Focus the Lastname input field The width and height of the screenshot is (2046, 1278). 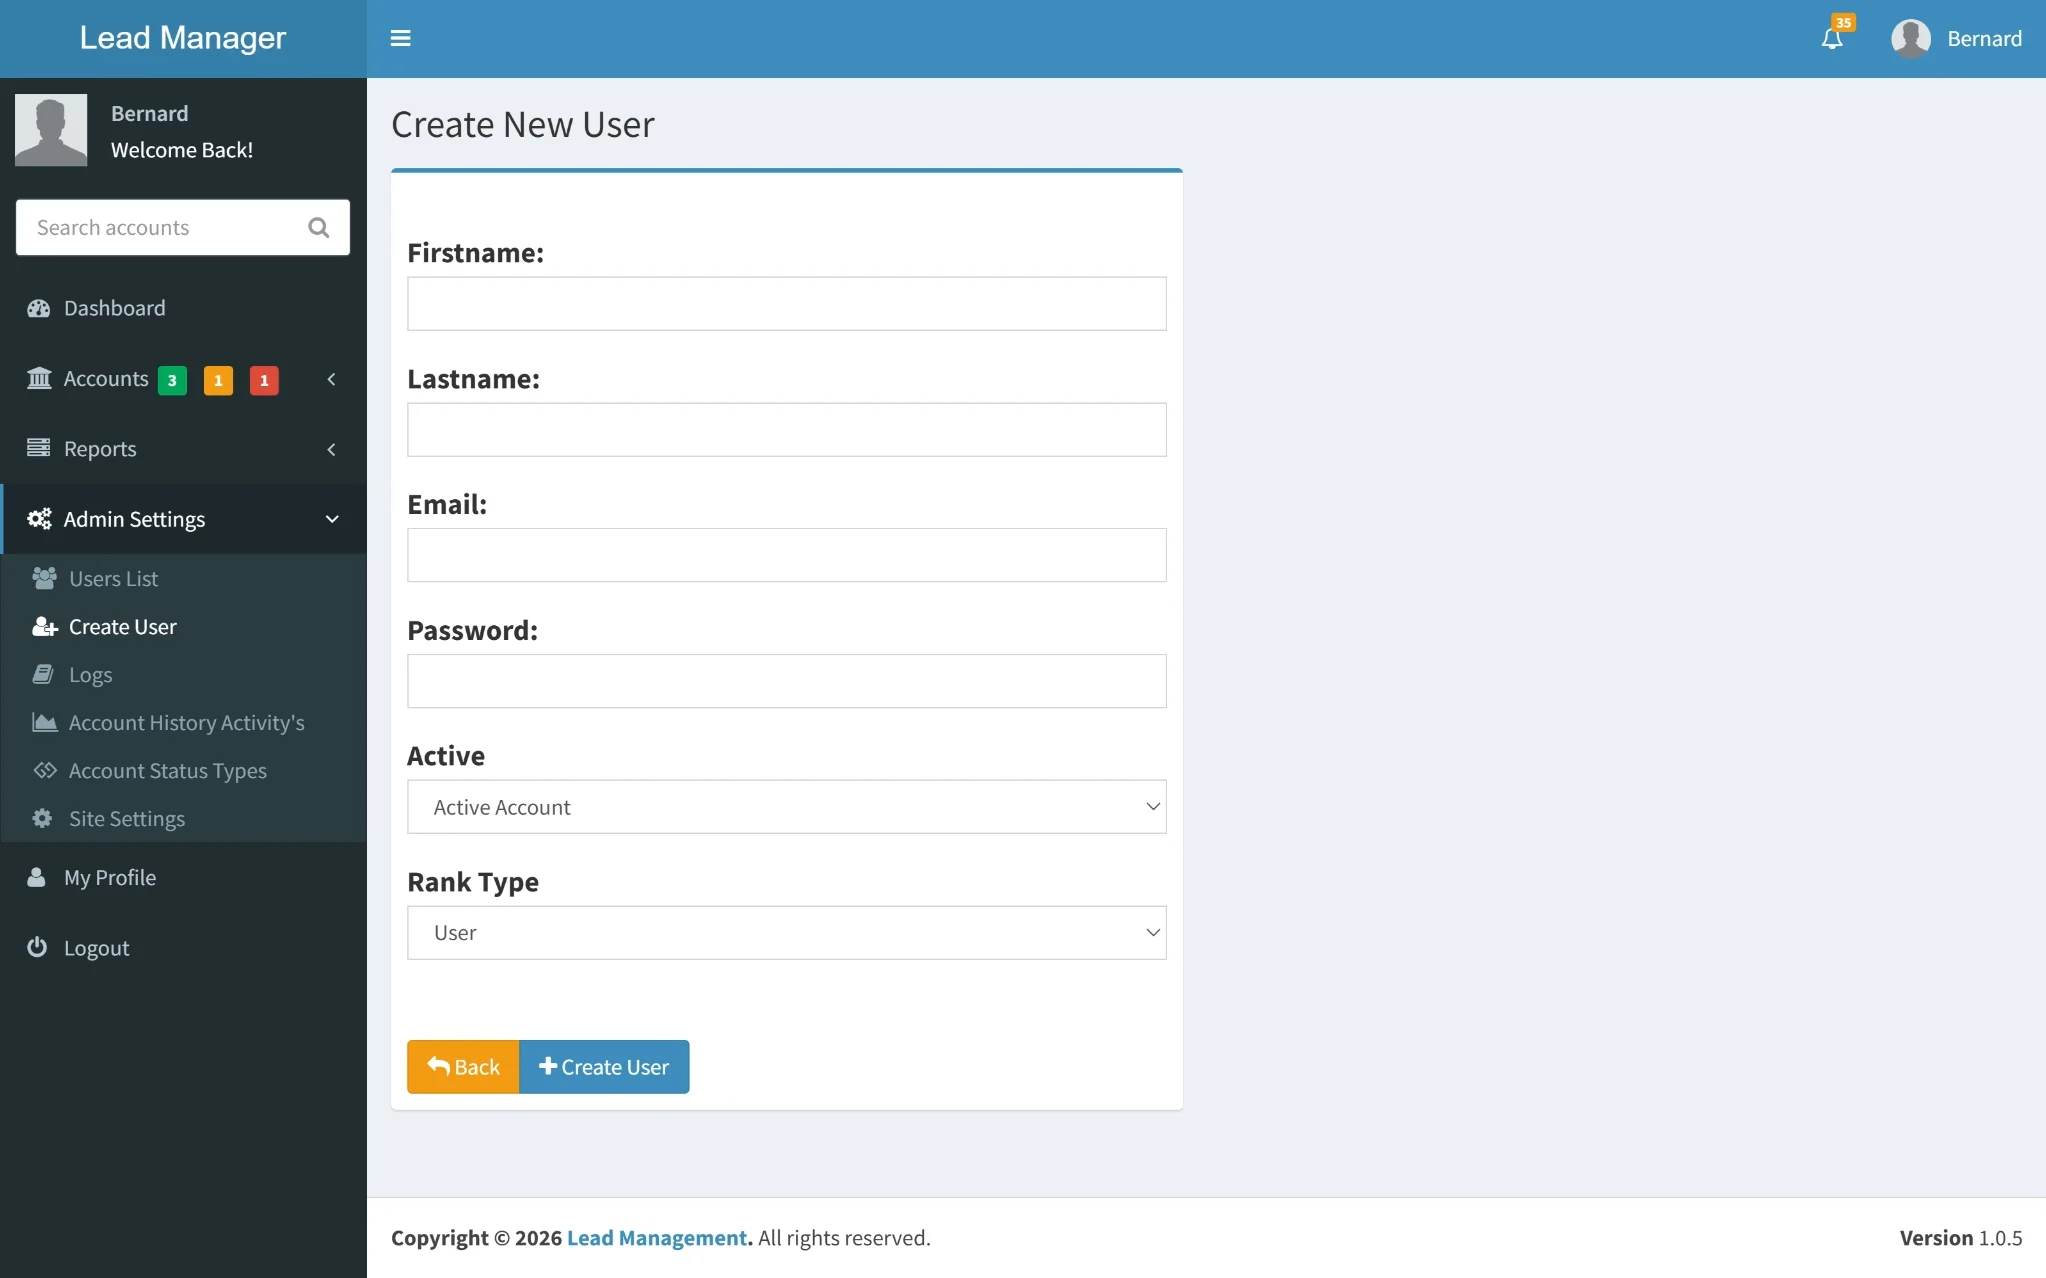786,430
